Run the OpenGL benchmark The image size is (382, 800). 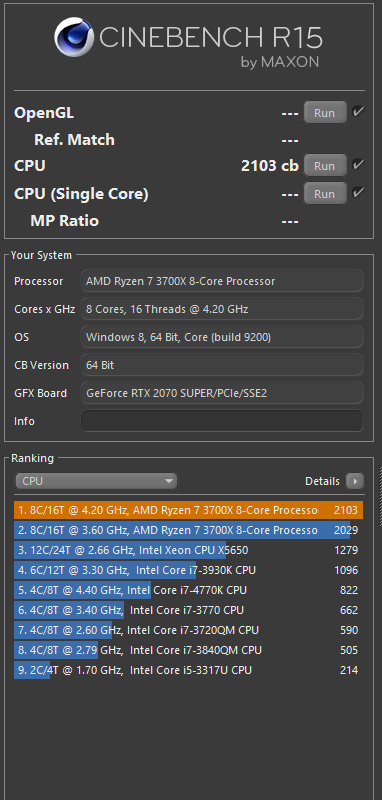coord(325,113)
